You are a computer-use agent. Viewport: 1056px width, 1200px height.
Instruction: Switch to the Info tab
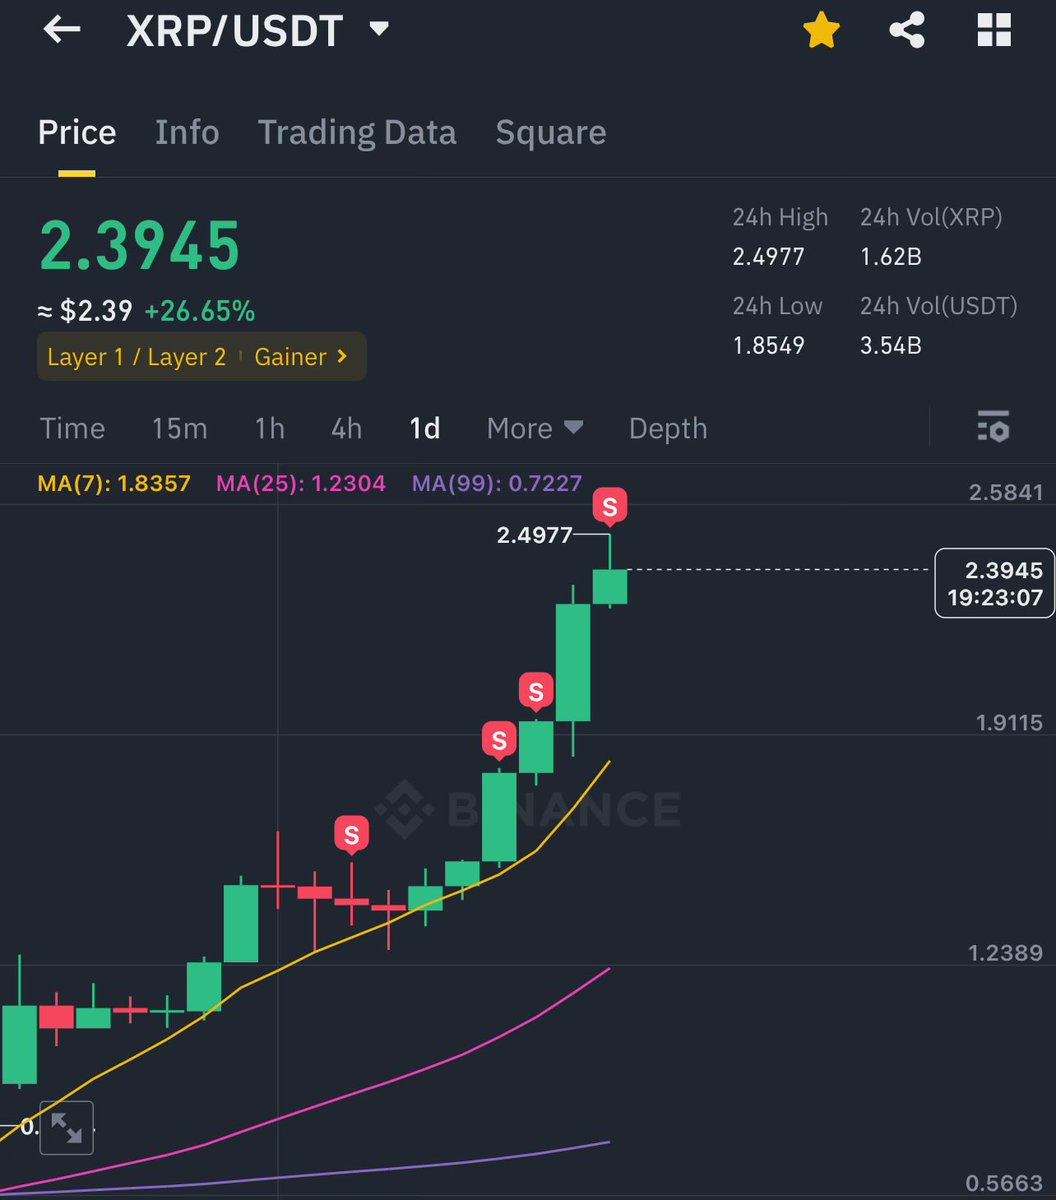tap(187, 132)
